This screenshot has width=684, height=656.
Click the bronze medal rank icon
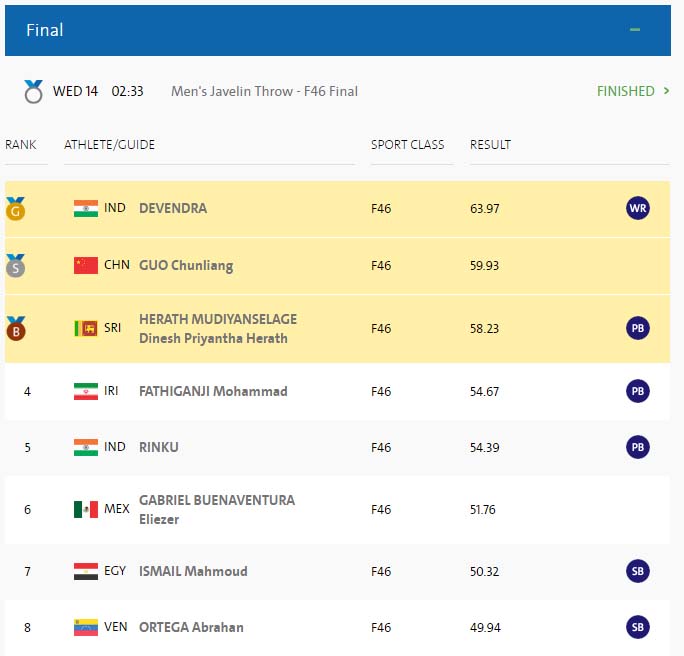(15, 328)
